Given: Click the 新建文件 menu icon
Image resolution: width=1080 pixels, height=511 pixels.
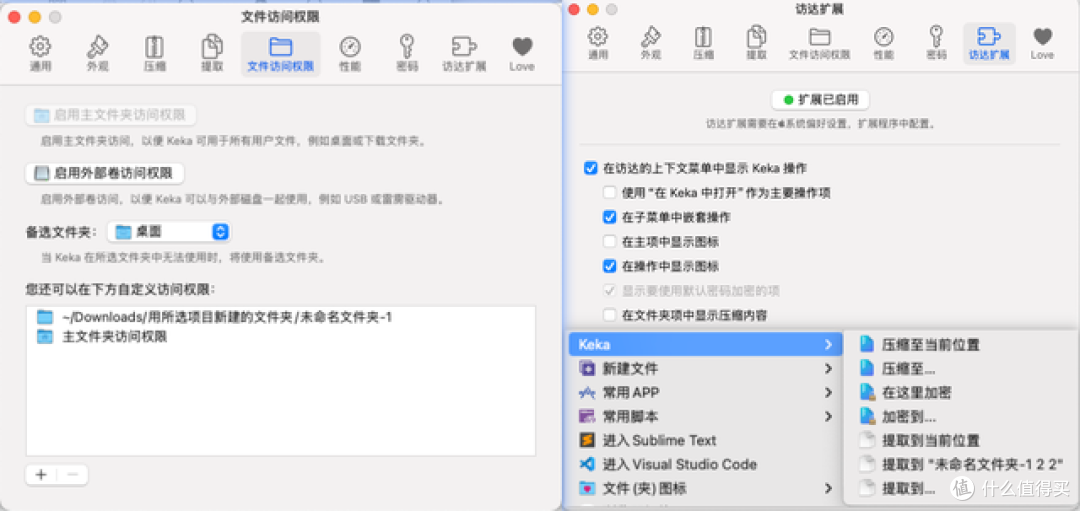Looking at the screenshot, I should point(587,369).
